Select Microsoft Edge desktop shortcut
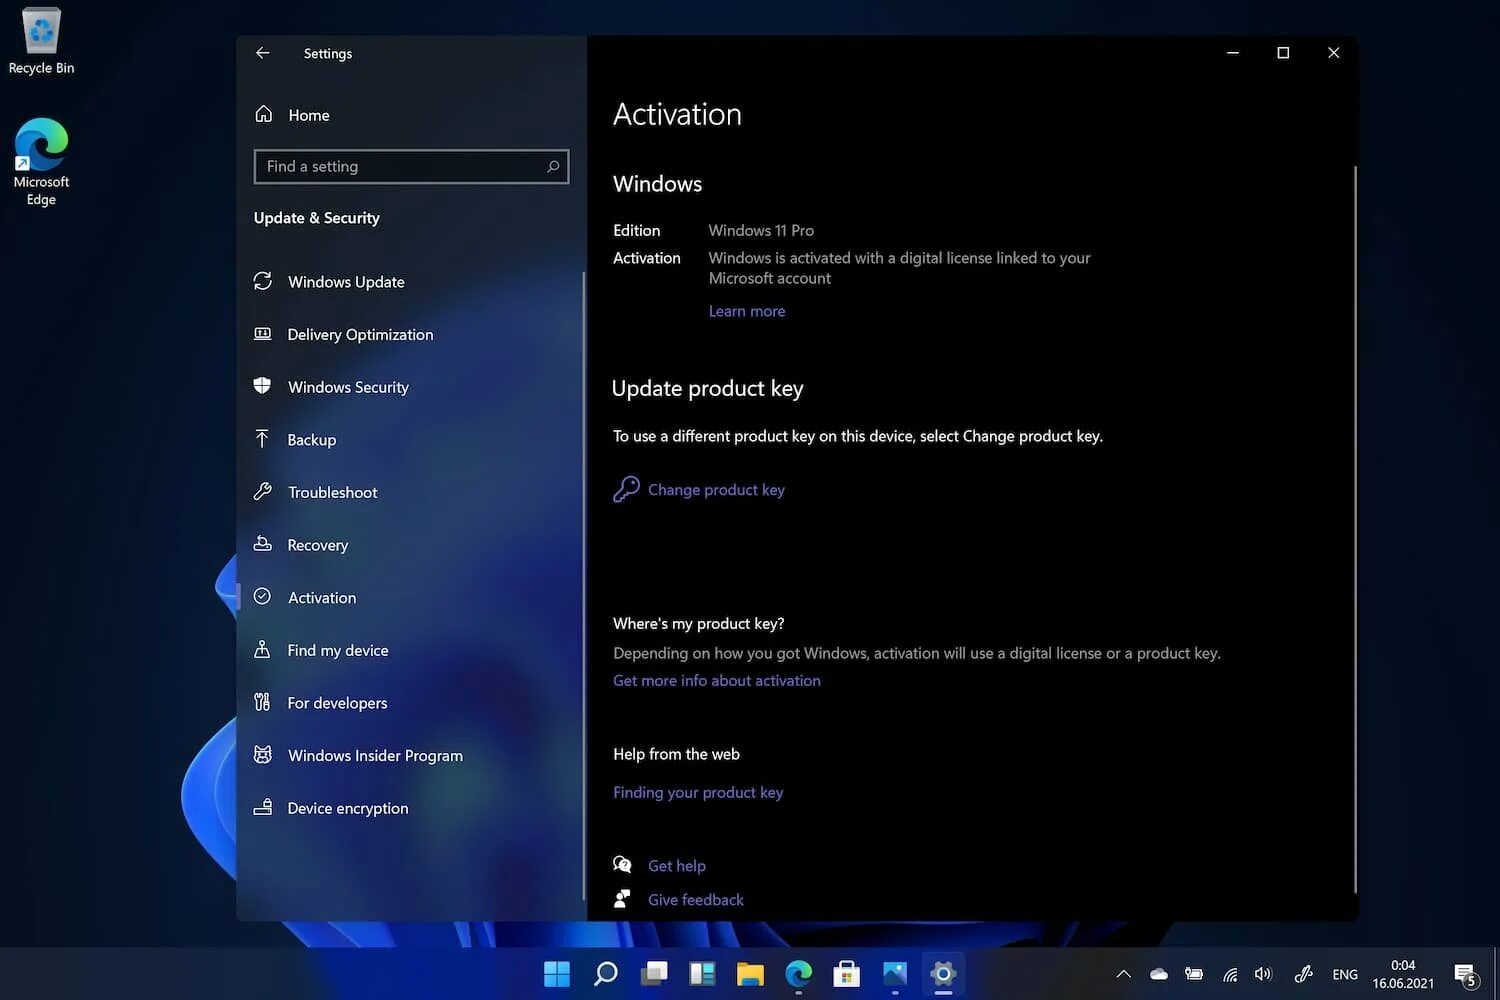 pyautogui.click(x=41, y=162)
